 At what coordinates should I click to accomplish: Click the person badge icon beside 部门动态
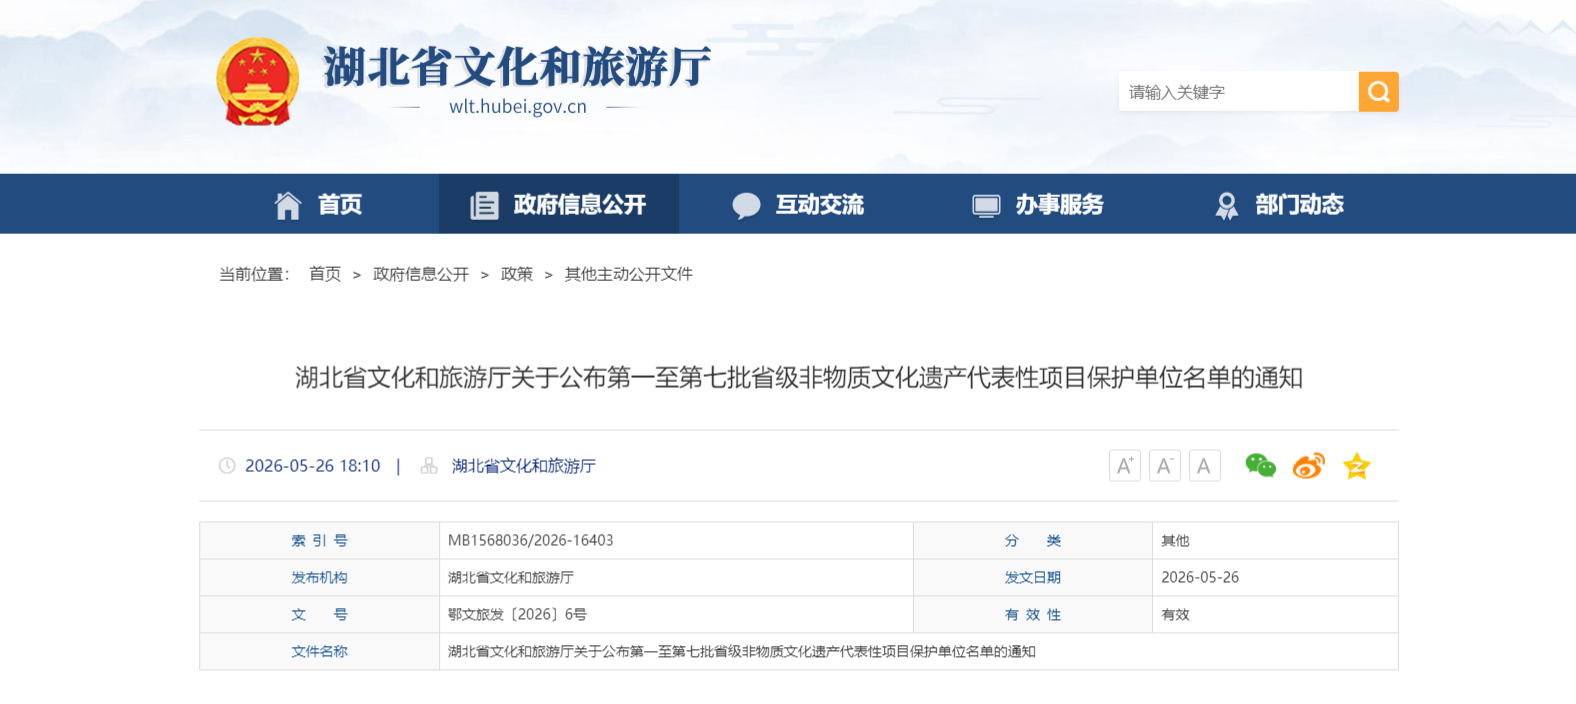(x=1226, y=206)
